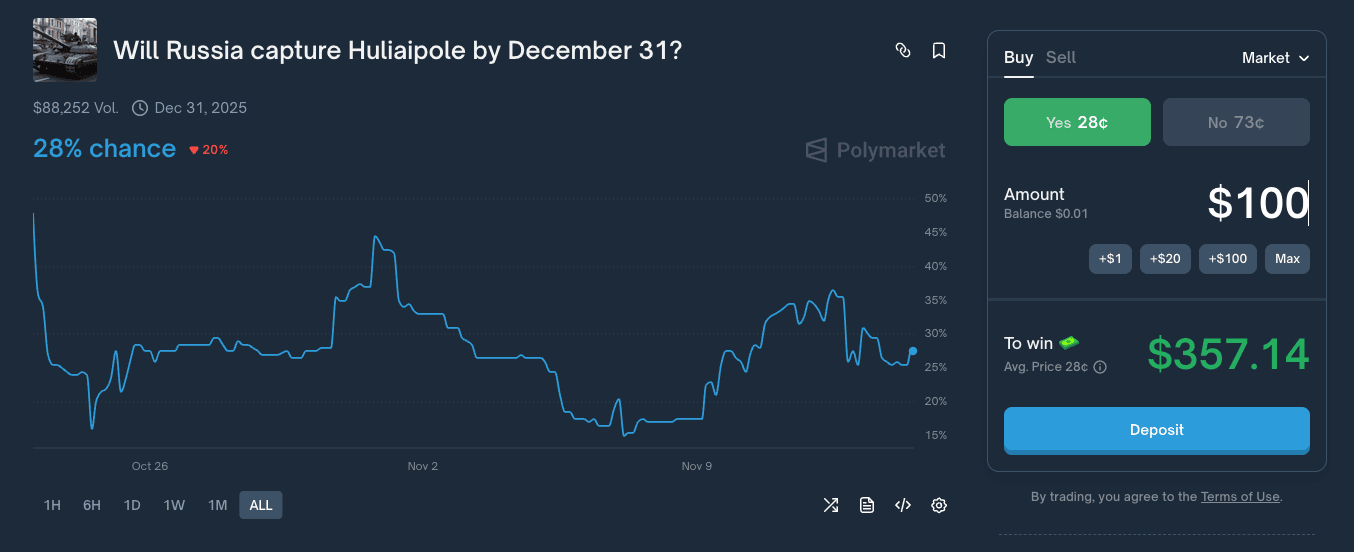Click the tank market thumbnail image

coord(65,50)
